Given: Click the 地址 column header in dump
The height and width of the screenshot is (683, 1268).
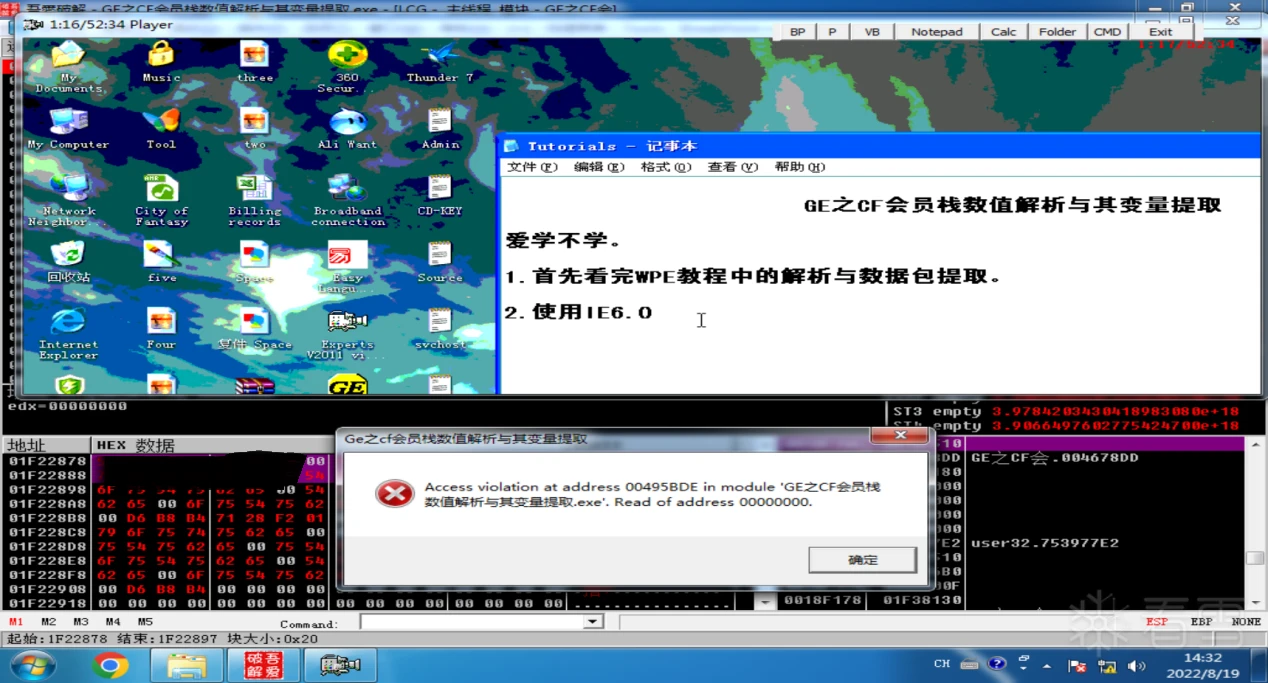Looking at the screenshot, I should pos(47,445).
